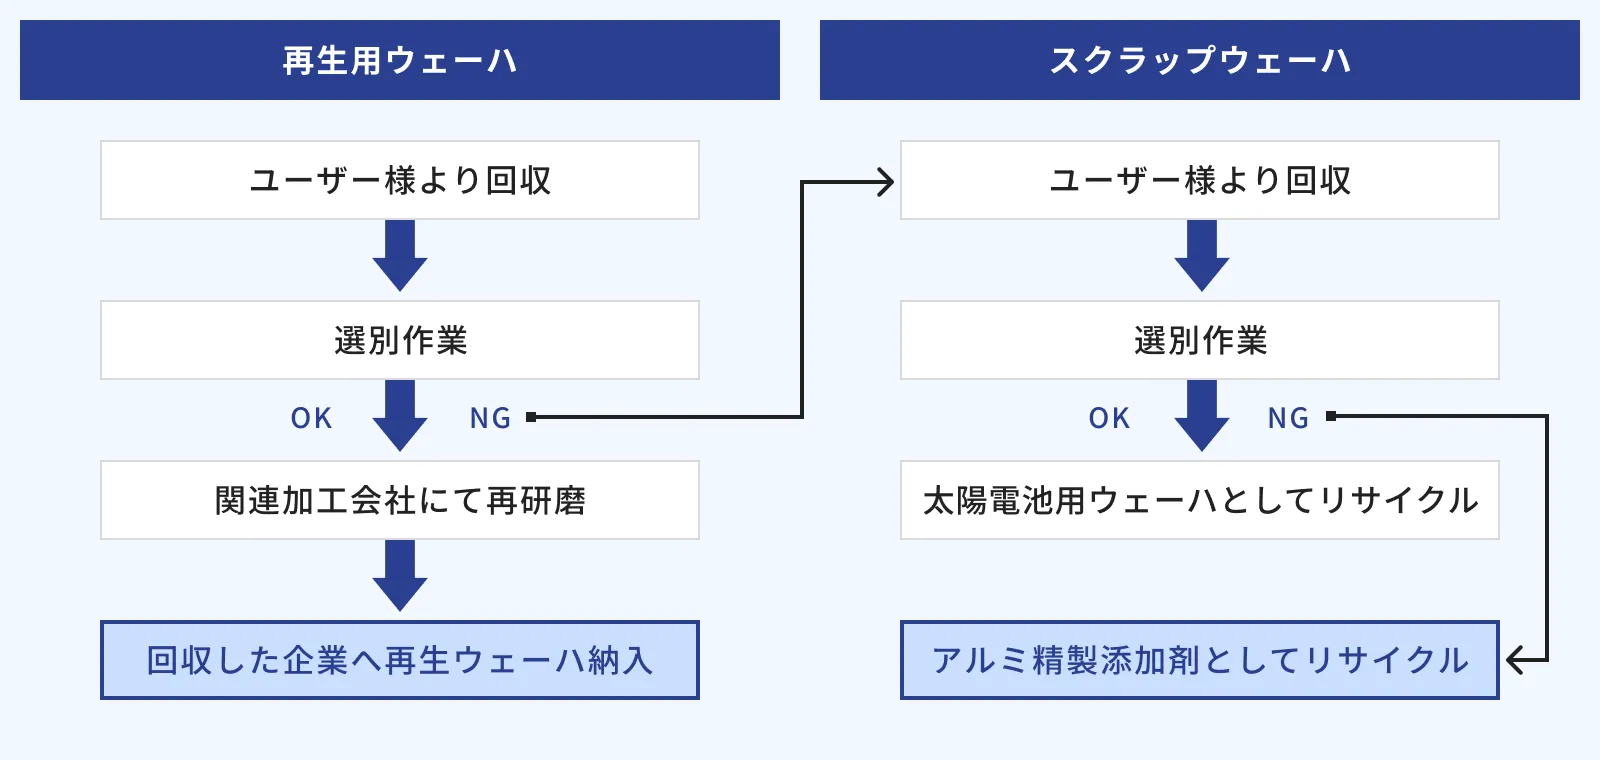The width and height of the screenshot is (1600, 760).
Task: Open the アルミ精製添加剤としてリサイクル result box
Action: click(x=1200, y=660)
